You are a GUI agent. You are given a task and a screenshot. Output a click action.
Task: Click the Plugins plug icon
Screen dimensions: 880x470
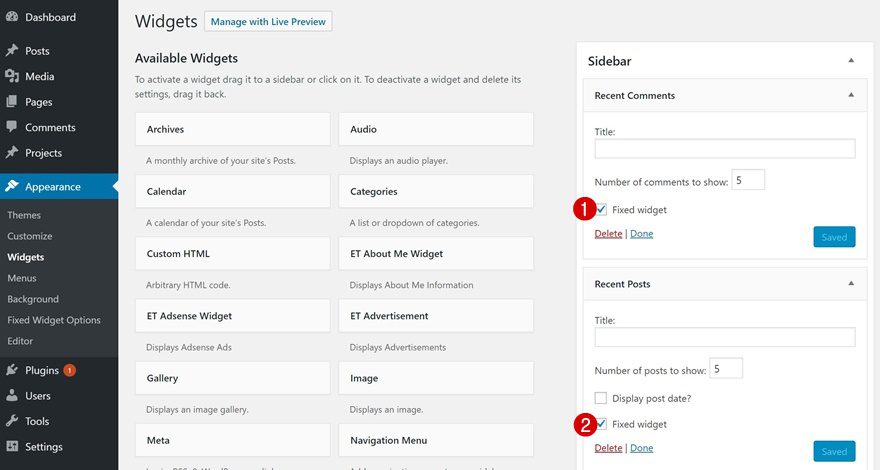coord(12,371)
